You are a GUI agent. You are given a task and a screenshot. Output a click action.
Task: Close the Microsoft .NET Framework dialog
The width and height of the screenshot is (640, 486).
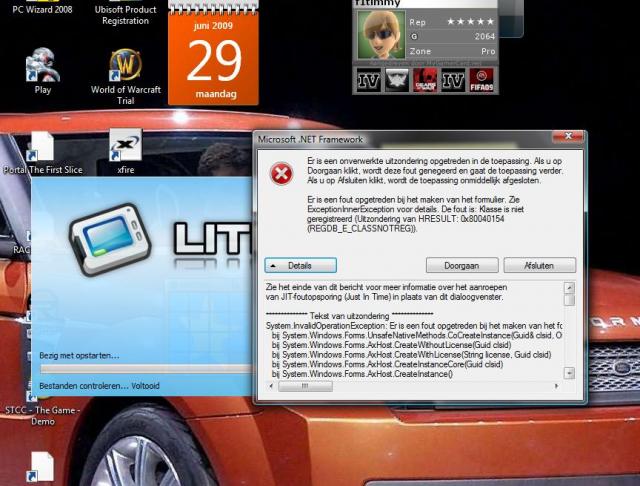(568, 136)
